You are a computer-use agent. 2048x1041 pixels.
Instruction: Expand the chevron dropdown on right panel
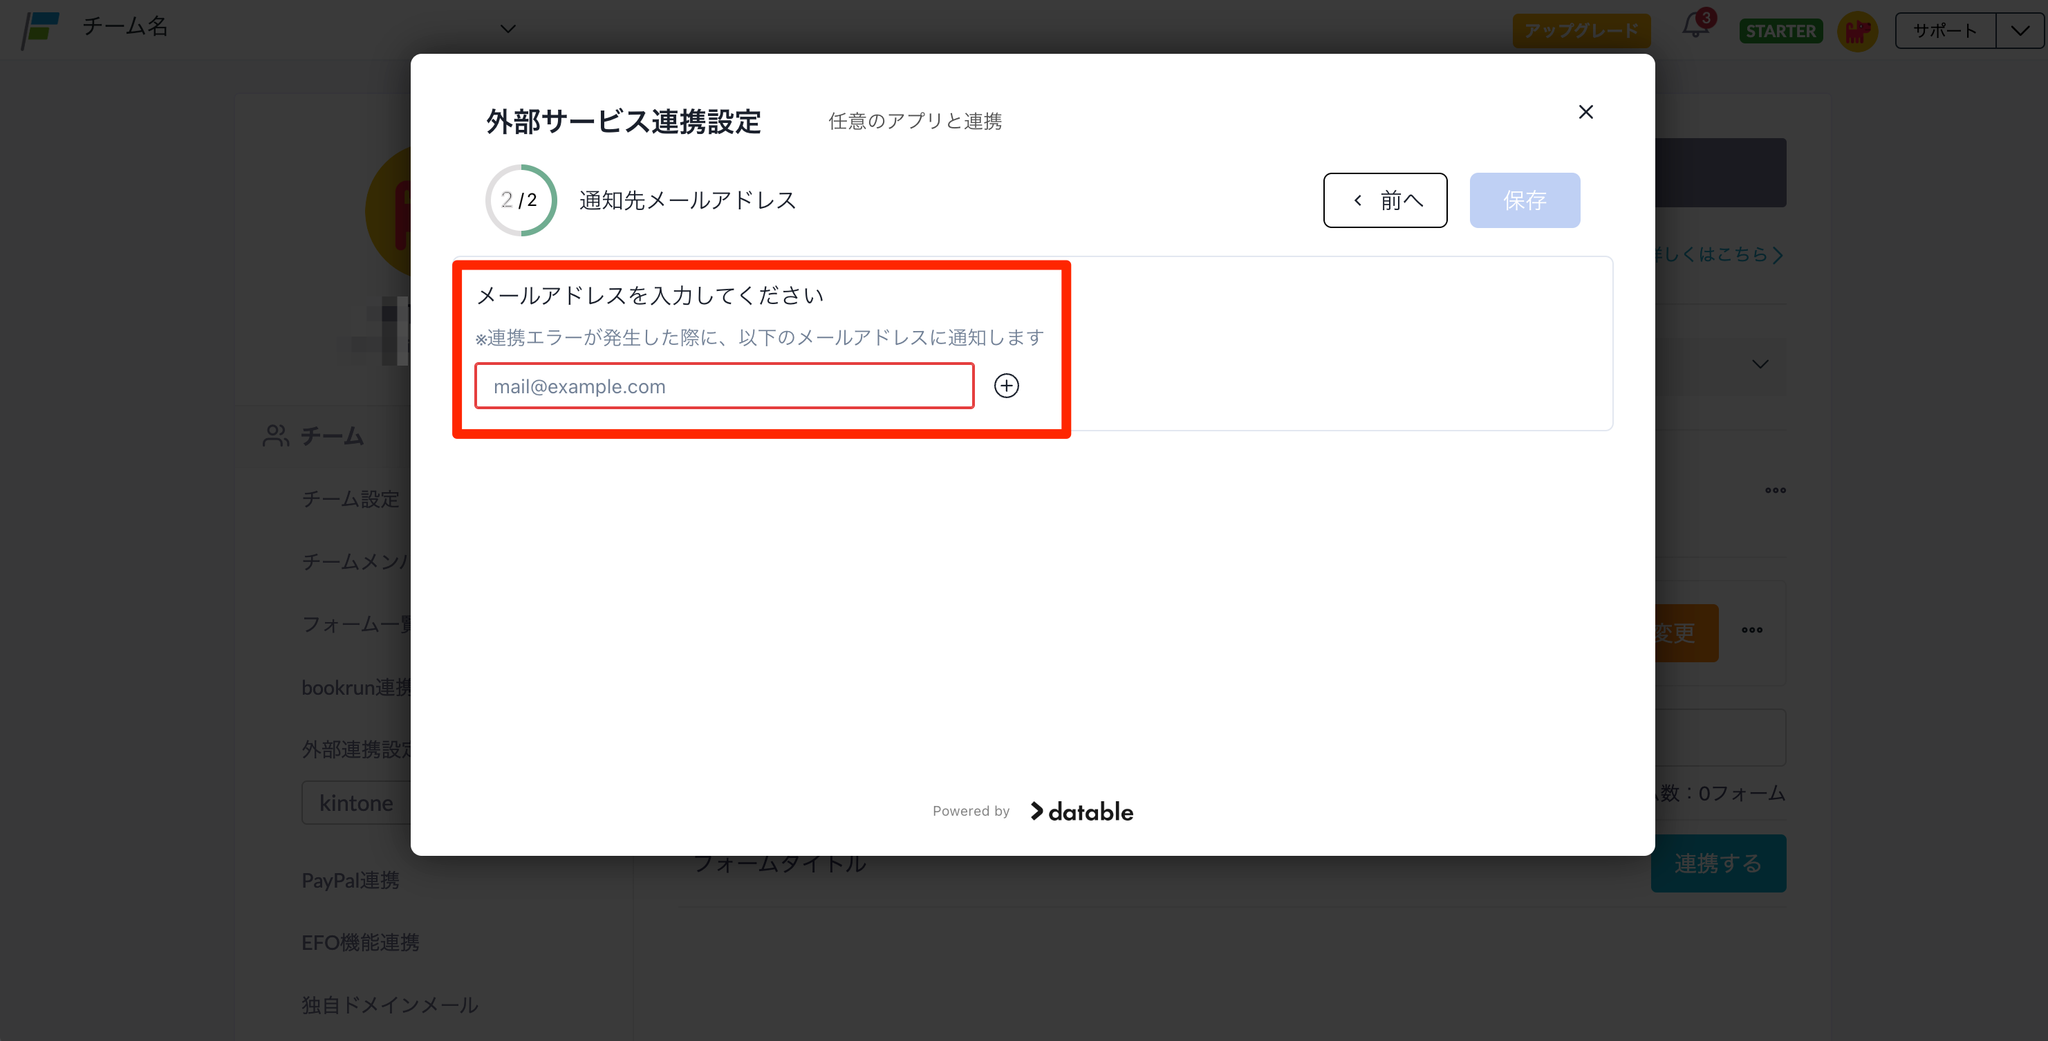click(x=1760, y=364)
